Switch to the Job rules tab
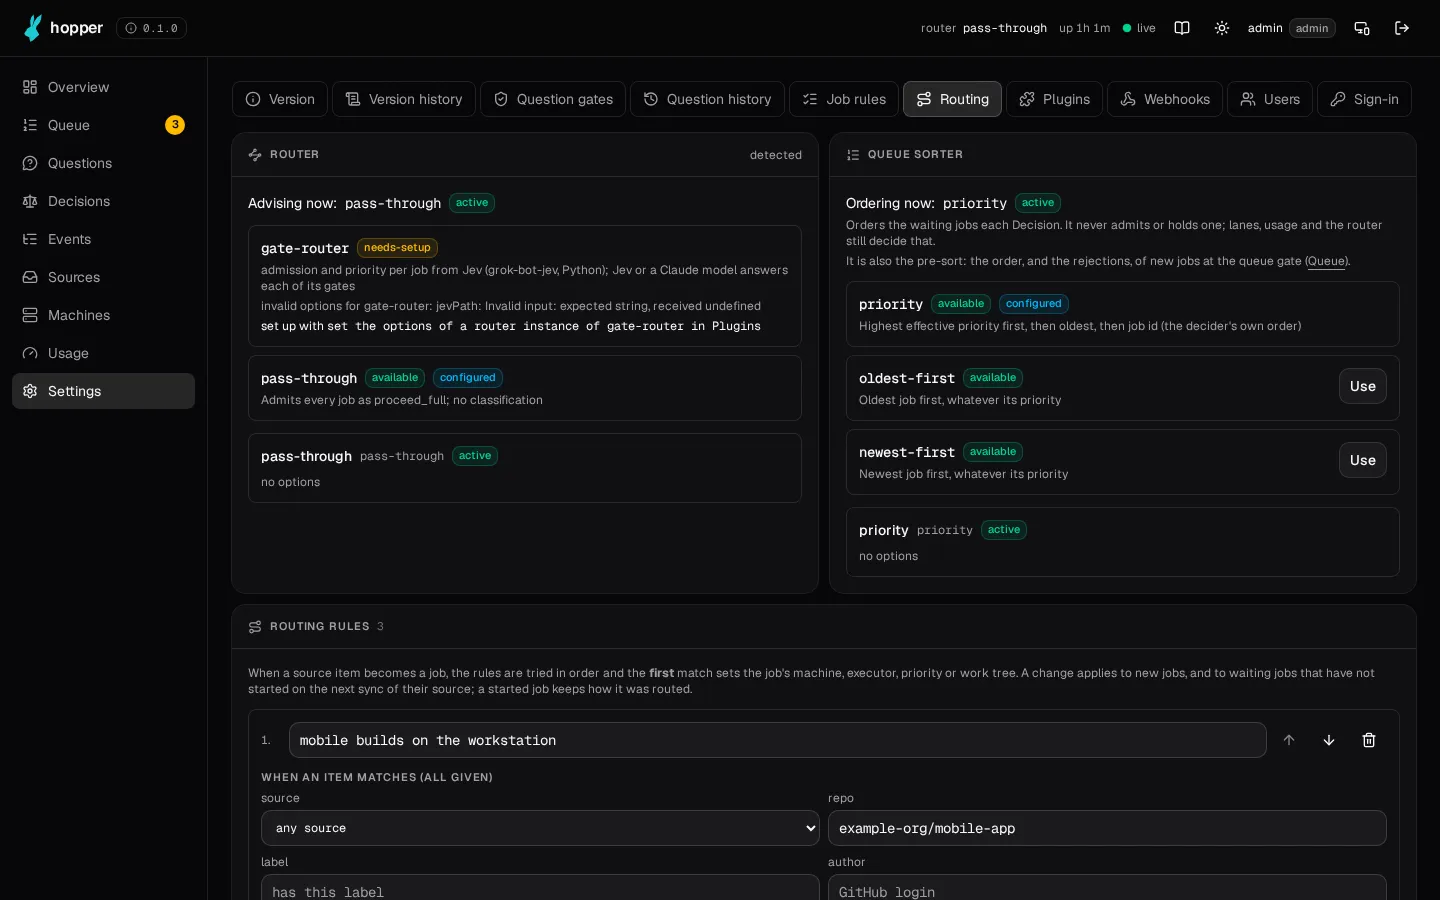Viewport: 1440px width, 900px height. [x=844, y=99]
